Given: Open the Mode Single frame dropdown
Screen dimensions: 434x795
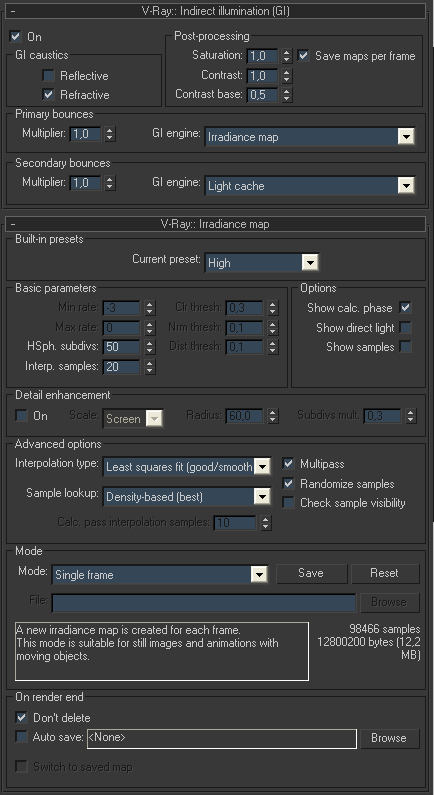Looking at the screenshot, I should (160, 574).
